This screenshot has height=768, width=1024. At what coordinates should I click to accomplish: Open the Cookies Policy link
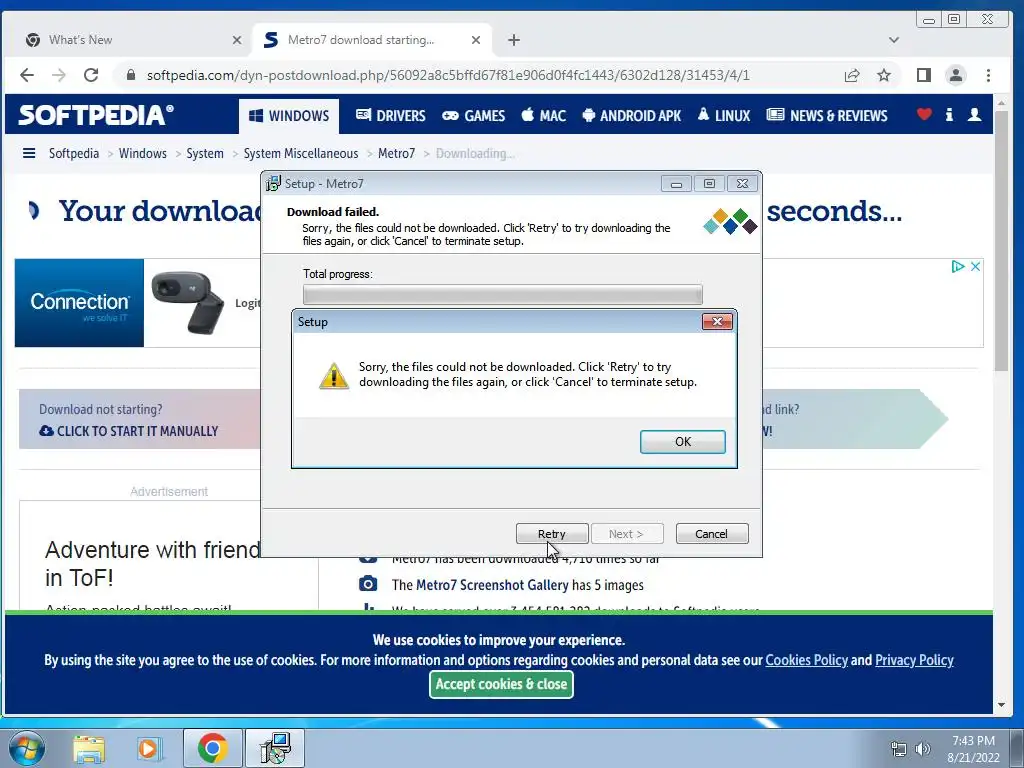(x=807, y=660)
